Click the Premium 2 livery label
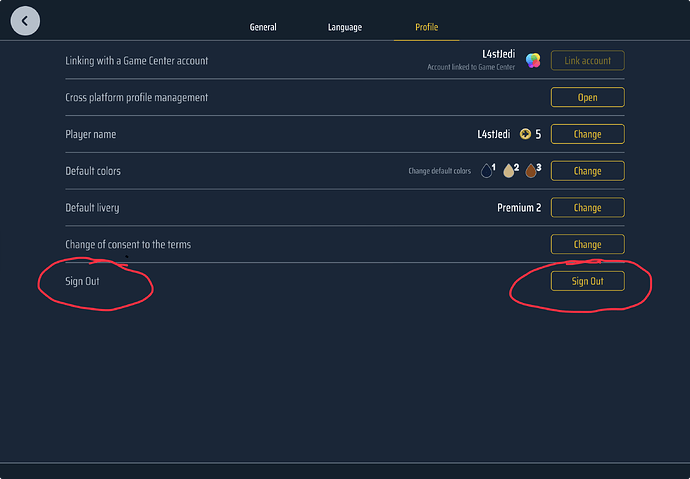The height and width of the screenshot is (479, 690). [519, 208]
